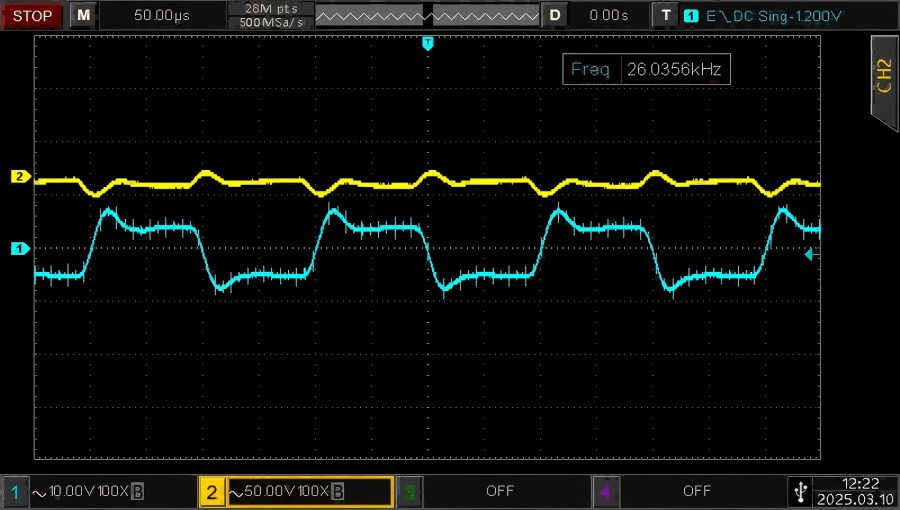This screenshot has height=510, width=900.
Task: Select the T trigger icon
Action: pyautogui.click(x=665, y=15)
